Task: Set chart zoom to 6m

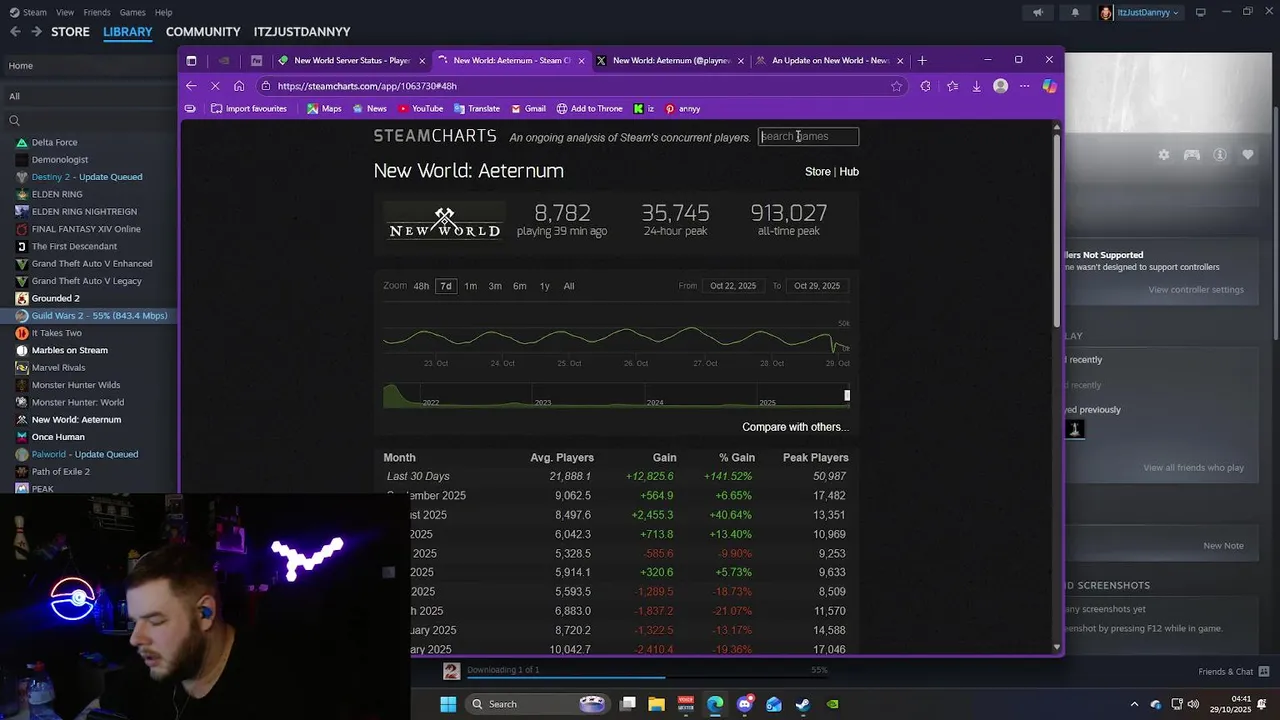Action: (520, 286)
